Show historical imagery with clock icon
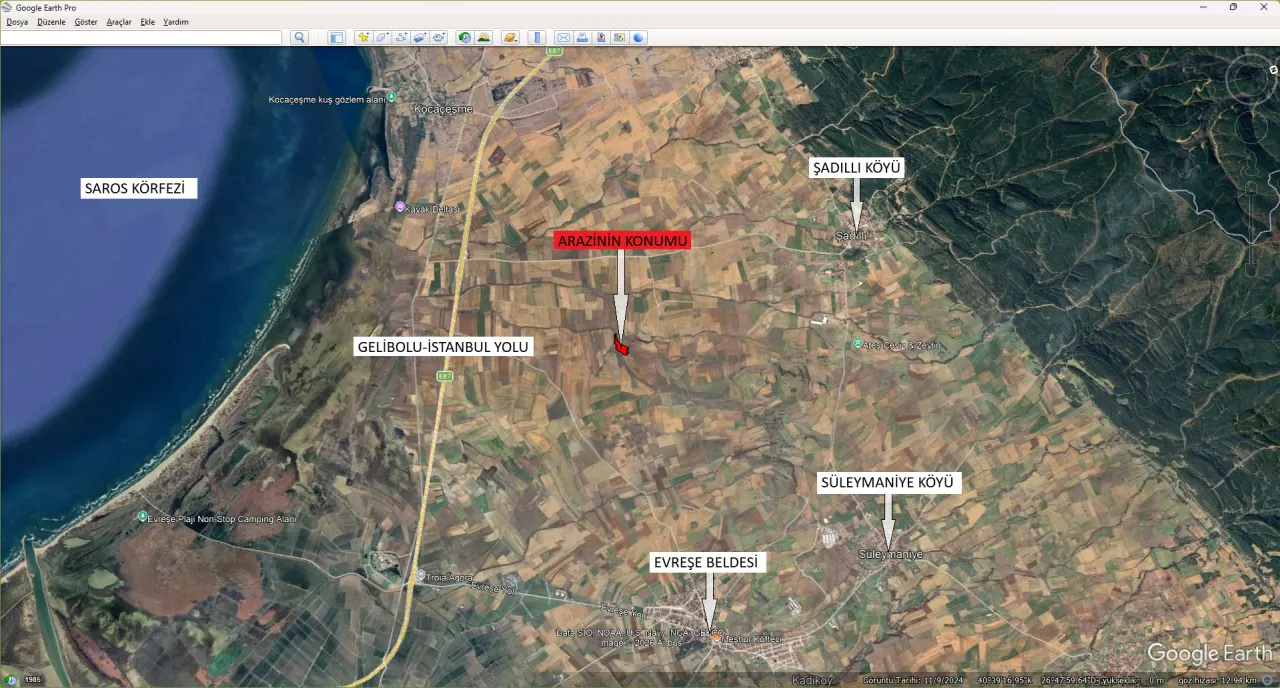 (x=465, y=37)
